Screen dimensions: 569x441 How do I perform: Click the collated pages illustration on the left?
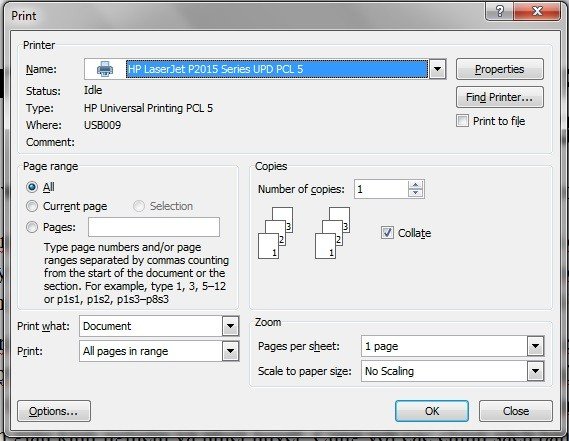(275, 233)
